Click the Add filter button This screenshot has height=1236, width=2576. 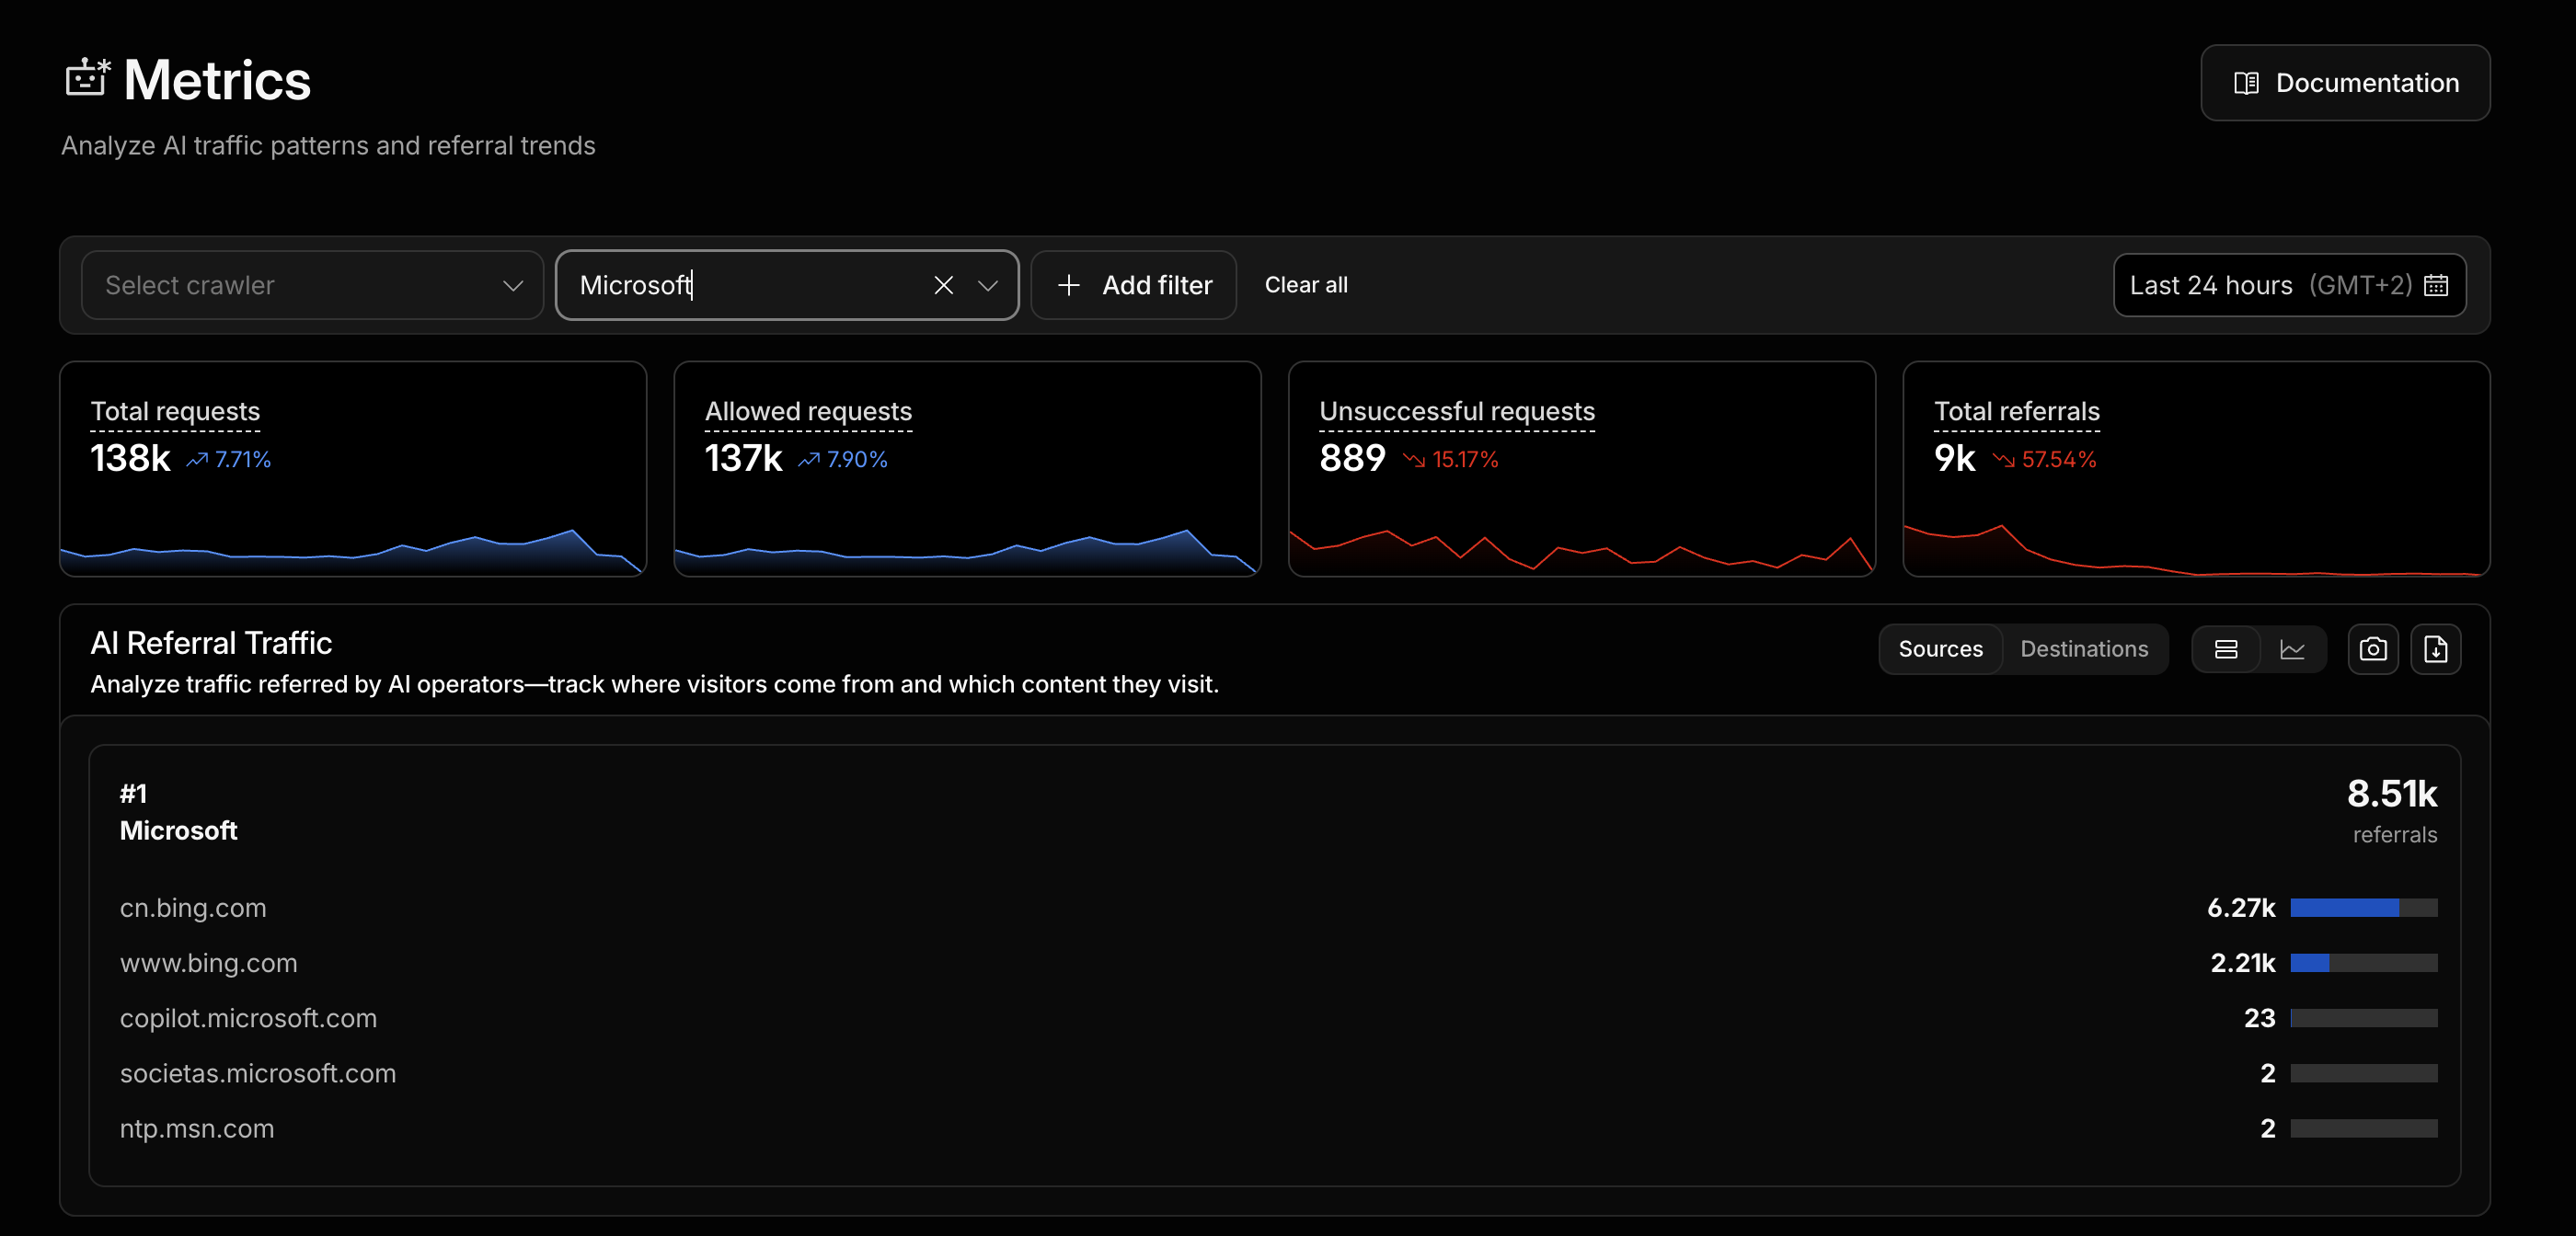(x=1133, y=285)
